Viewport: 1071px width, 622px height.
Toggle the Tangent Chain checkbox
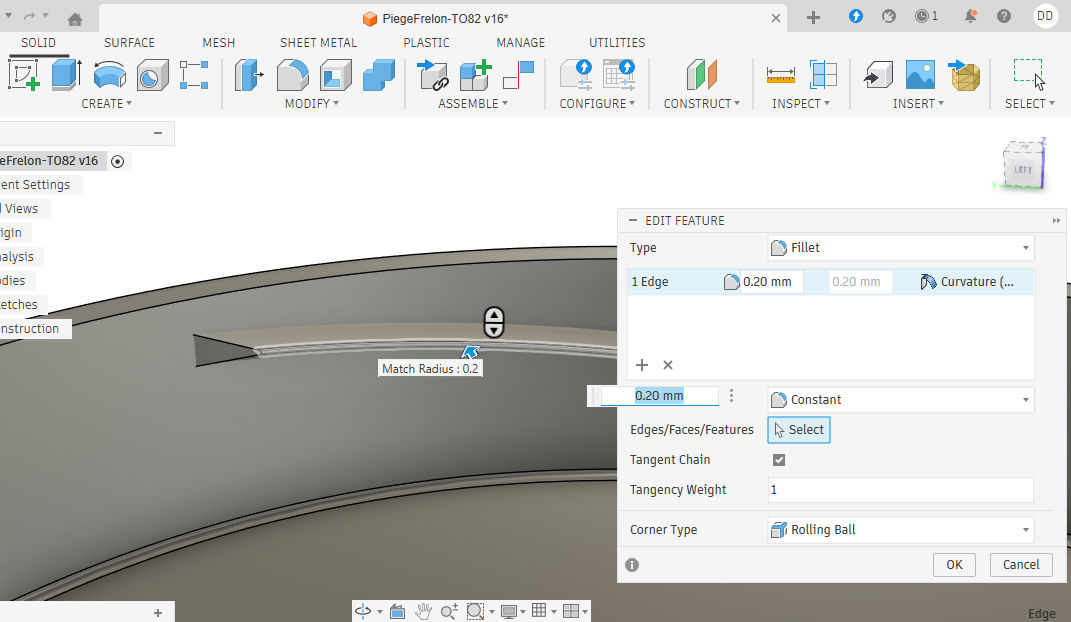pyautogui.click(x=779, y=460)
